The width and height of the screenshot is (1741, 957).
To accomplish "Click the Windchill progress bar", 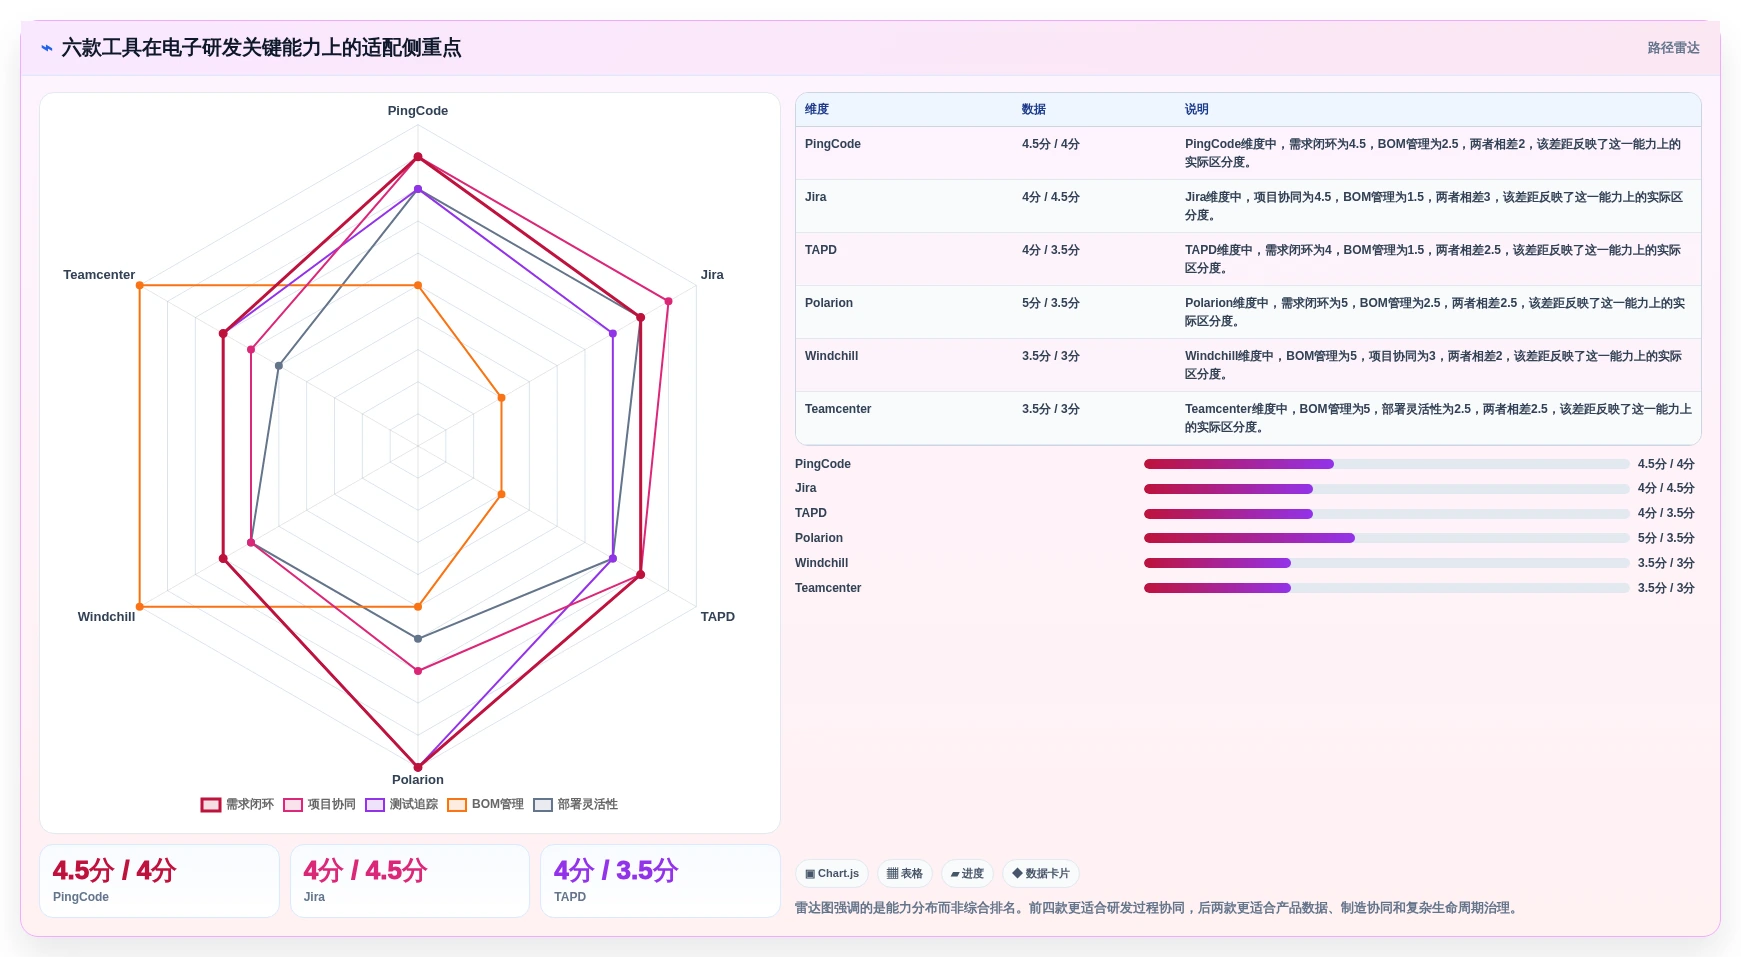I will tap(1386, 563).
